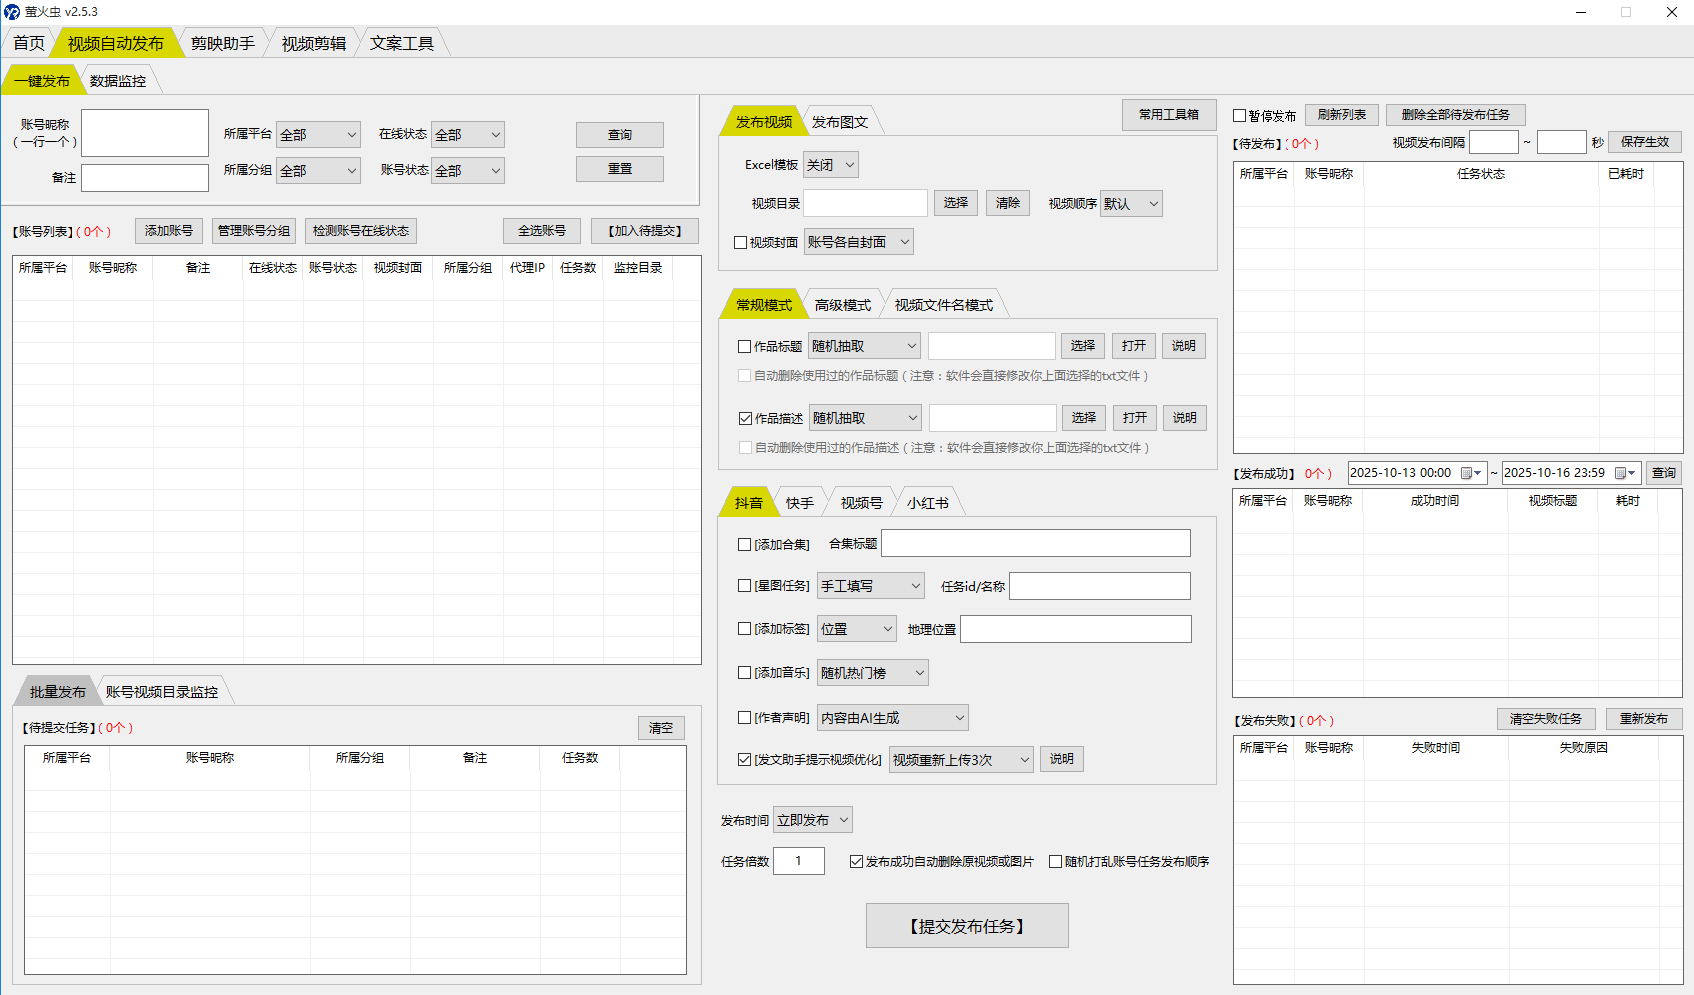Open the 常用工具箱 button
Screen dimensions: 1694x995
[1168, 115]
